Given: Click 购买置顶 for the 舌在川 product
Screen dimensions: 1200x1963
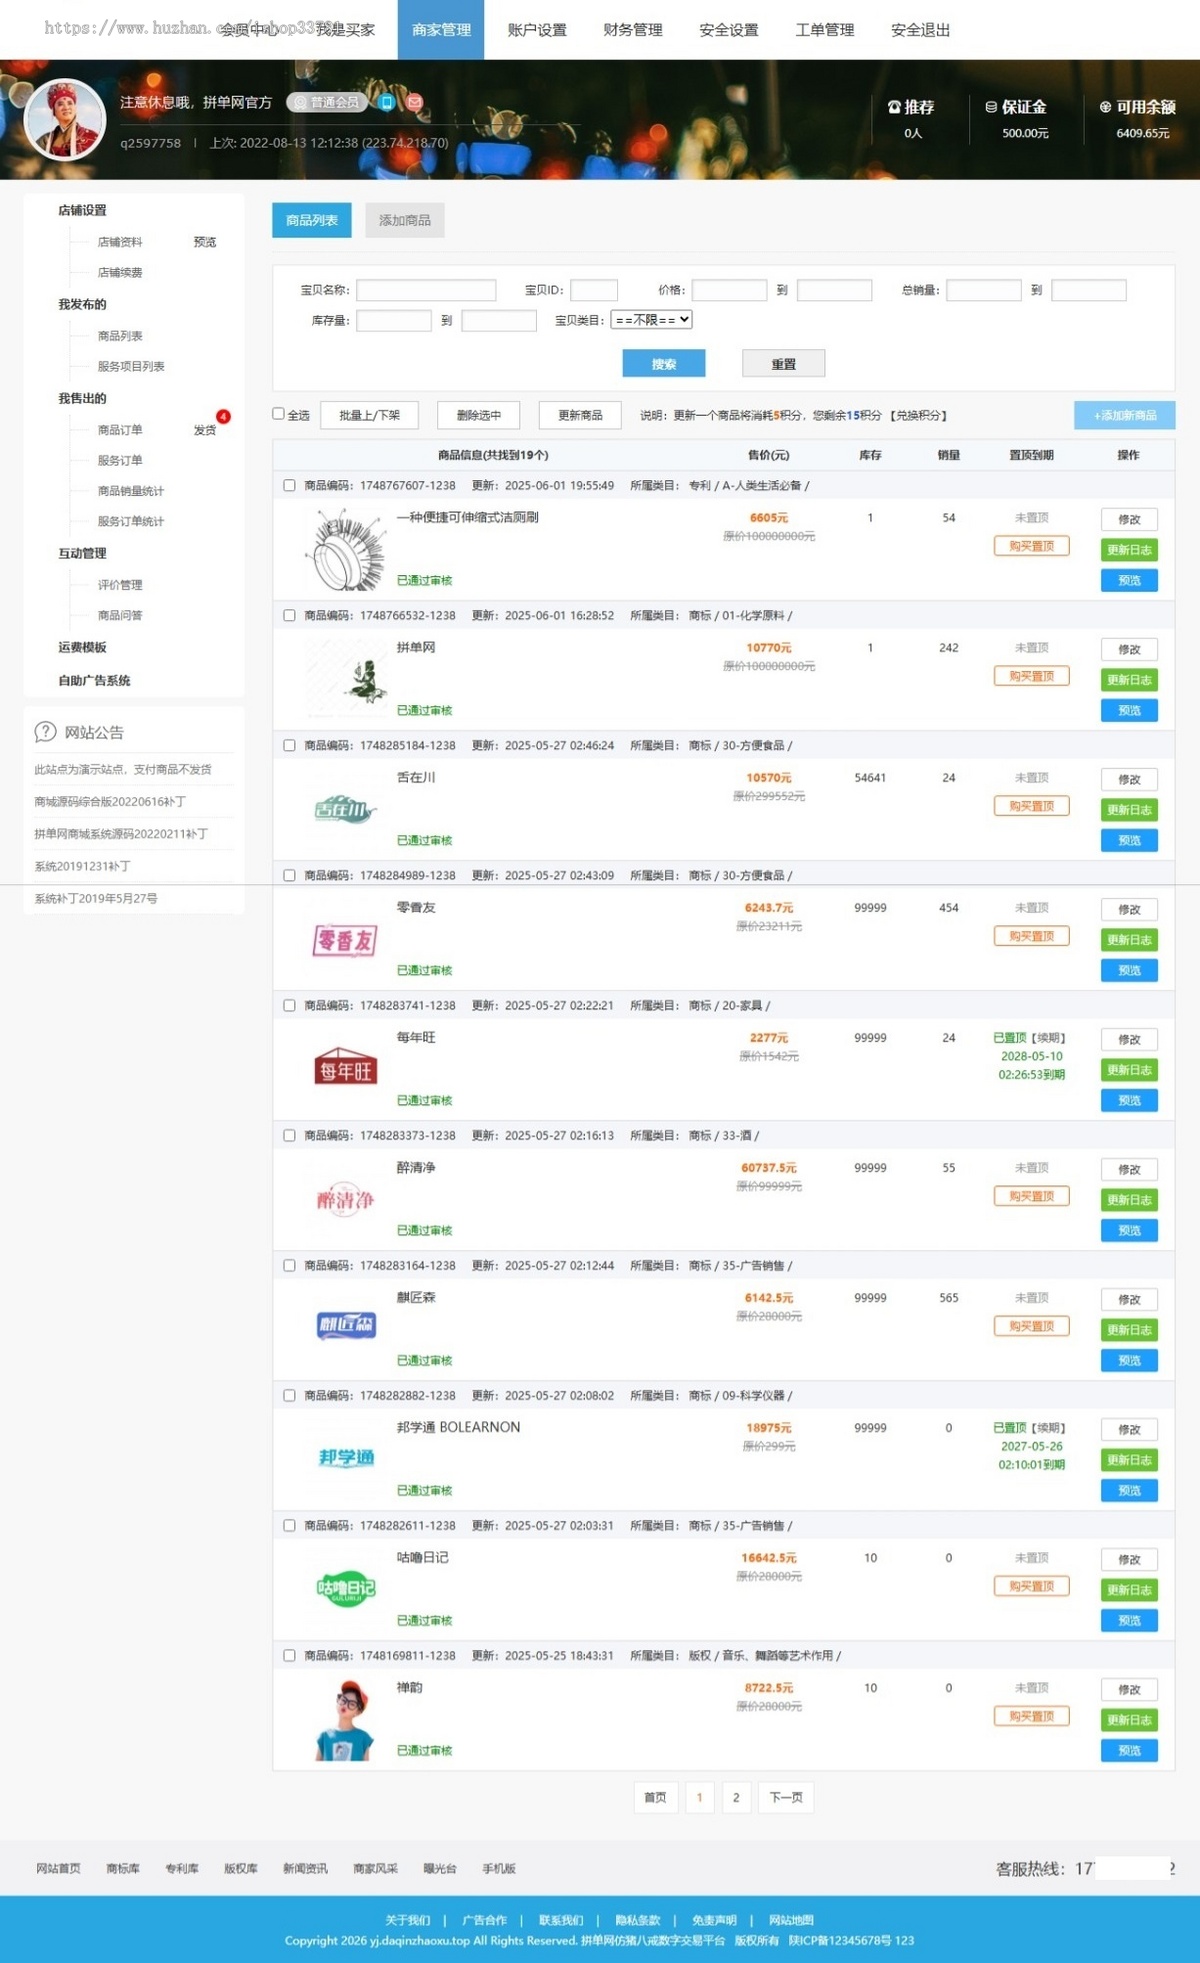Looking at the screenshot, I should 1031,806.
